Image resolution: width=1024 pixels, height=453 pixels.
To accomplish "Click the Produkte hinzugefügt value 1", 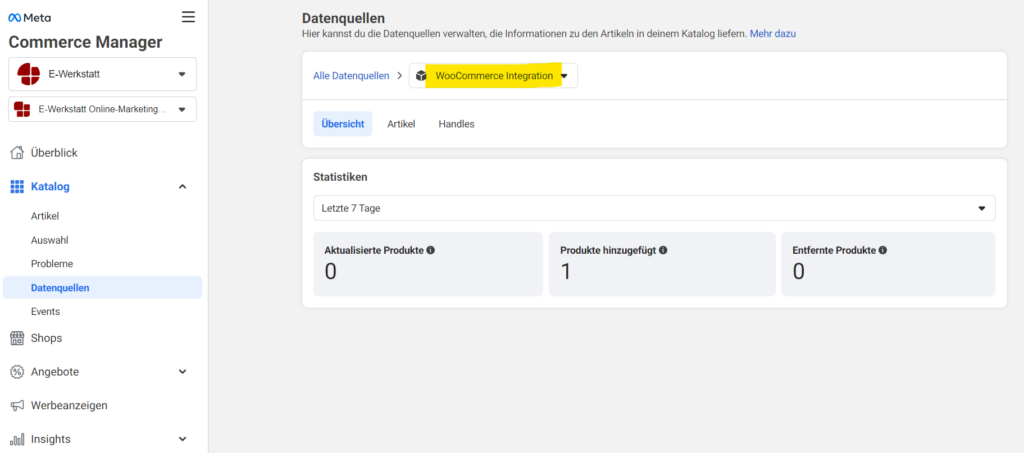I will tap(566, 272).
